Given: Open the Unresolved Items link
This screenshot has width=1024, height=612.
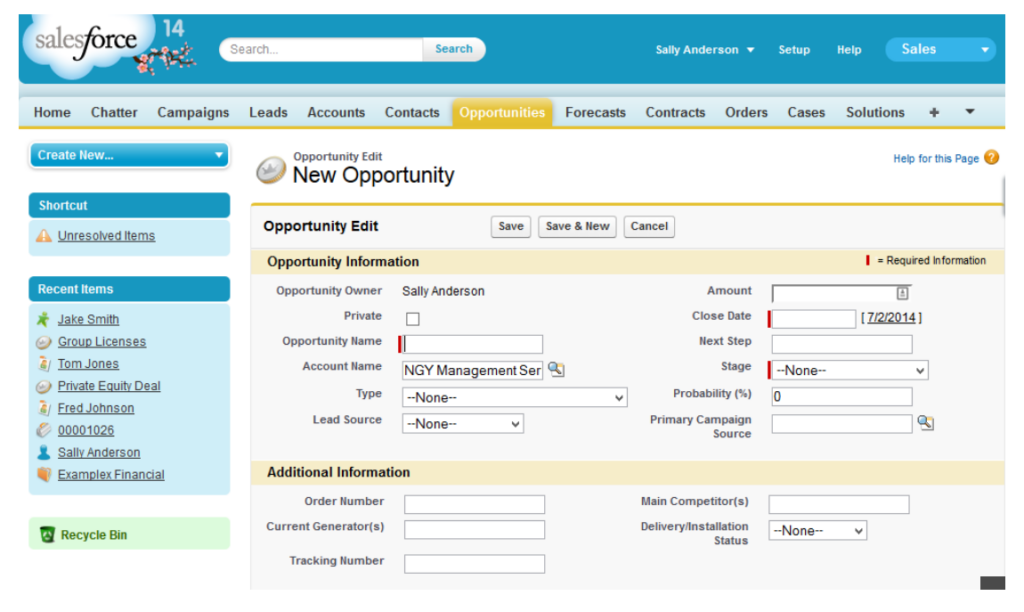Looking at the screenshot, I should point(106,236).
